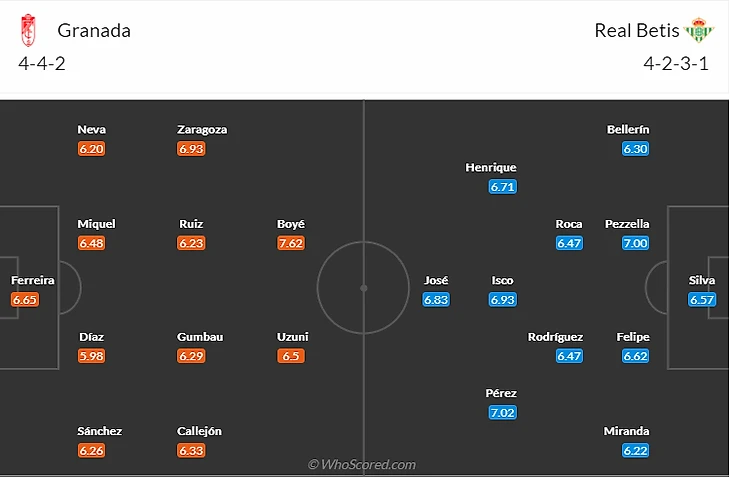Select Callejón's player name
Image resolution: width=730 pixels, height=477 pixels.
(x=200, y=431)
